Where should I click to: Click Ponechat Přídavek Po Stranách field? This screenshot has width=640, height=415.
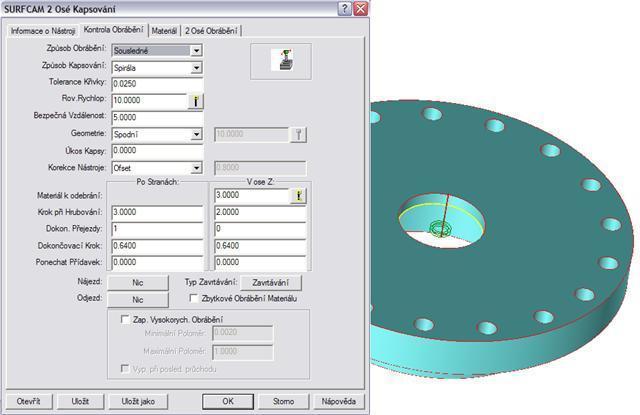pos(158,263)
